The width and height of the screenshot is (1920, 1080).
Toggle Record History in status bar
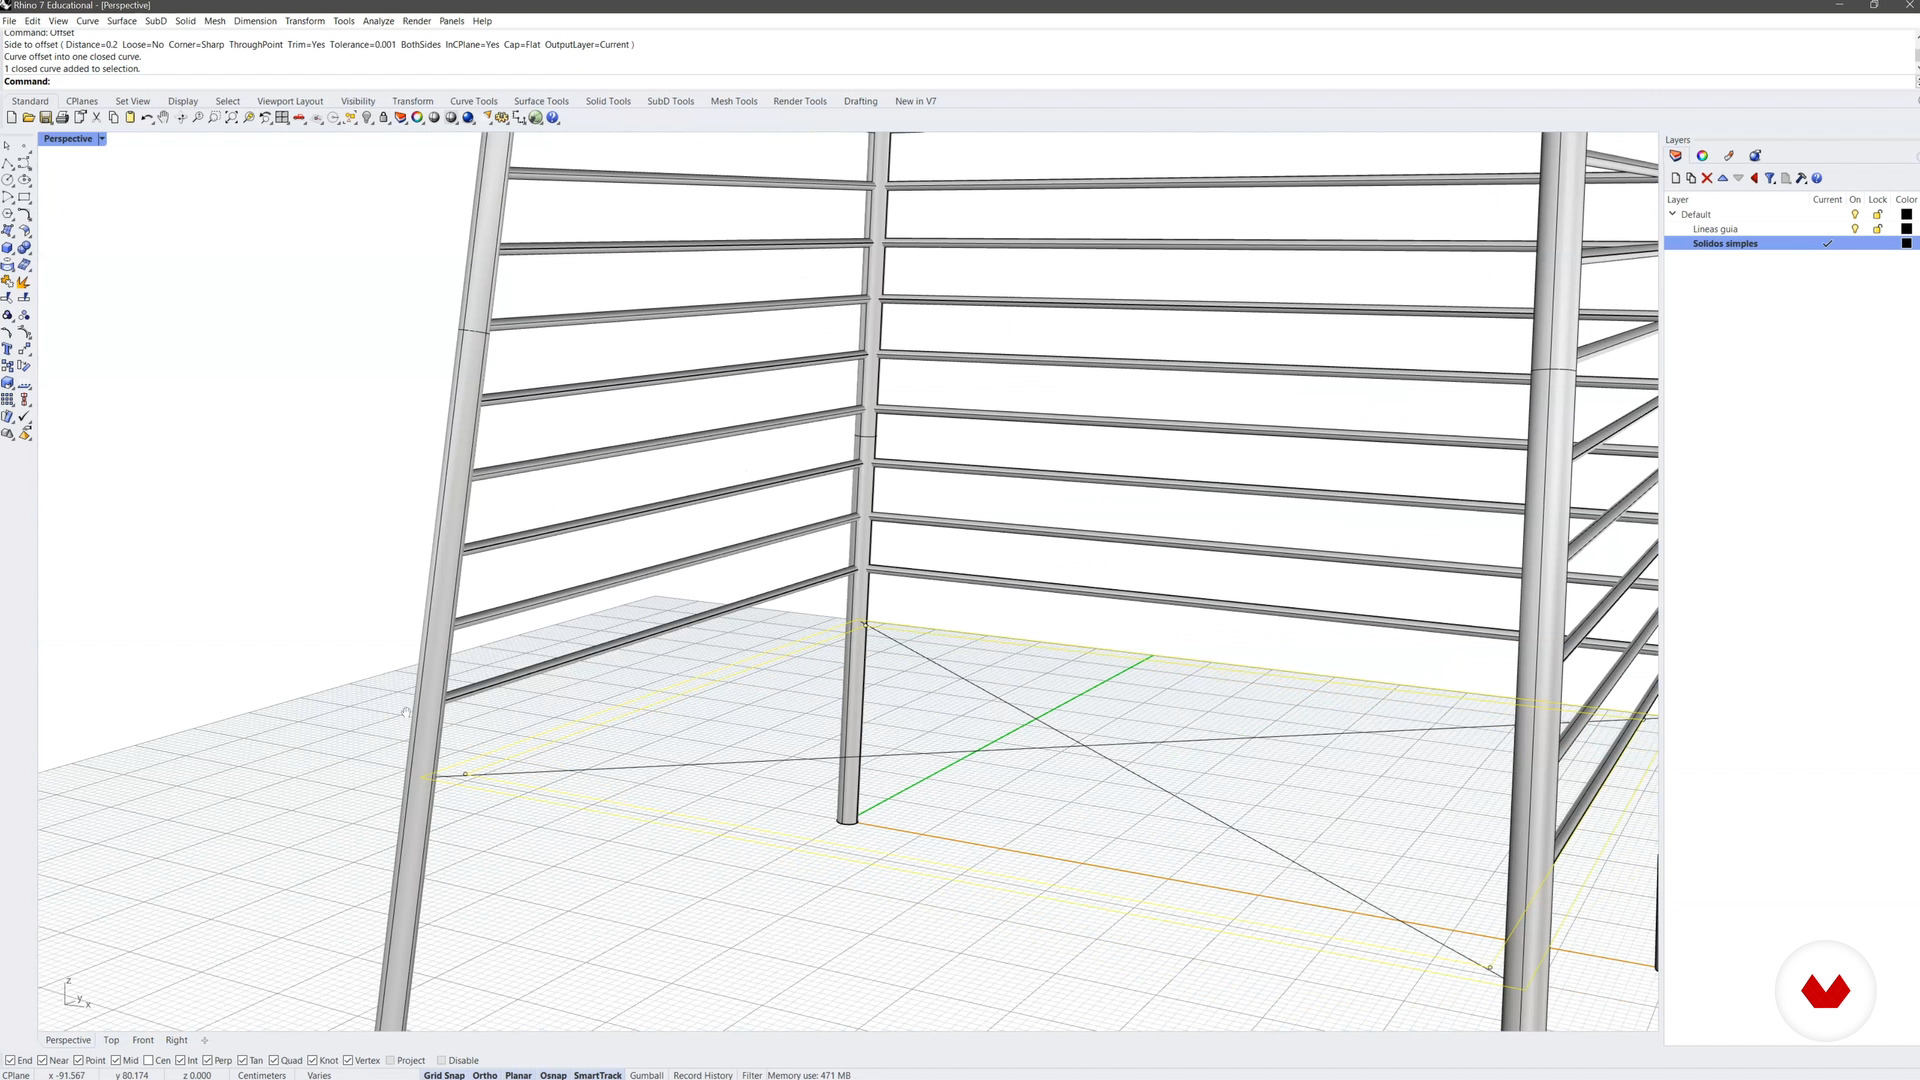[703, 1075]
